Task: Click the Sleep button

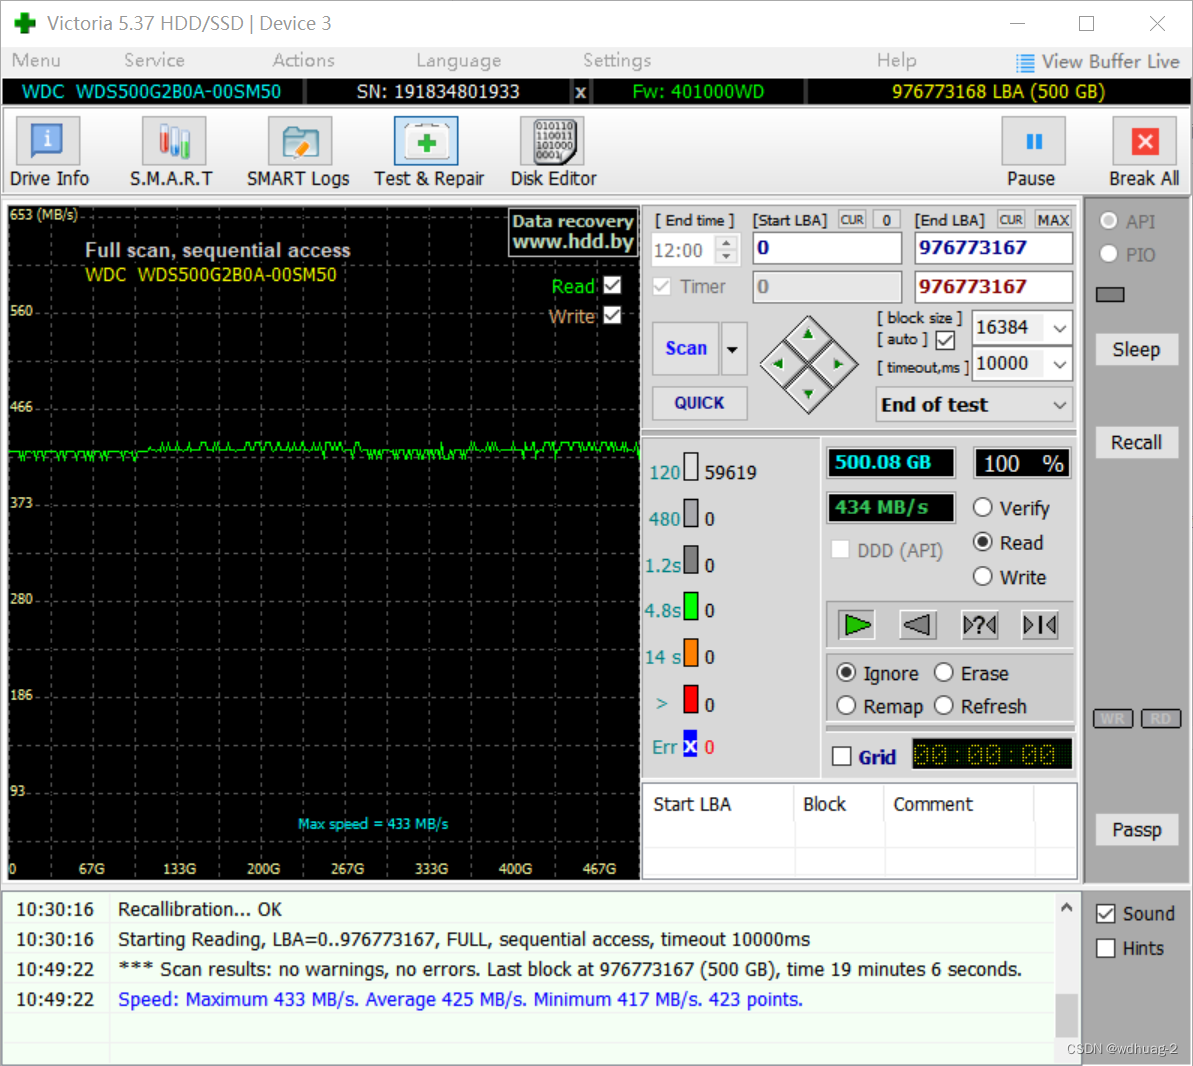Action: pos(1136,350)
